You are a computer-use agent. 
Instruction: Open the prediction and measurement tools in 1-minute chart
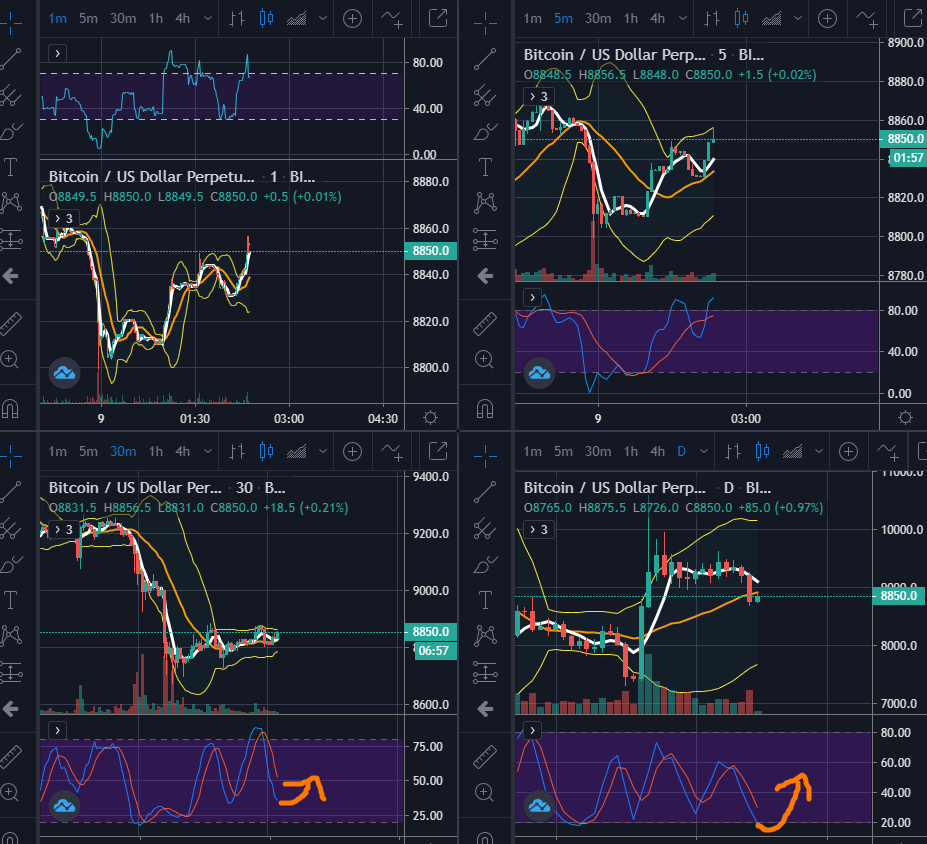click(x=11, y=239)
